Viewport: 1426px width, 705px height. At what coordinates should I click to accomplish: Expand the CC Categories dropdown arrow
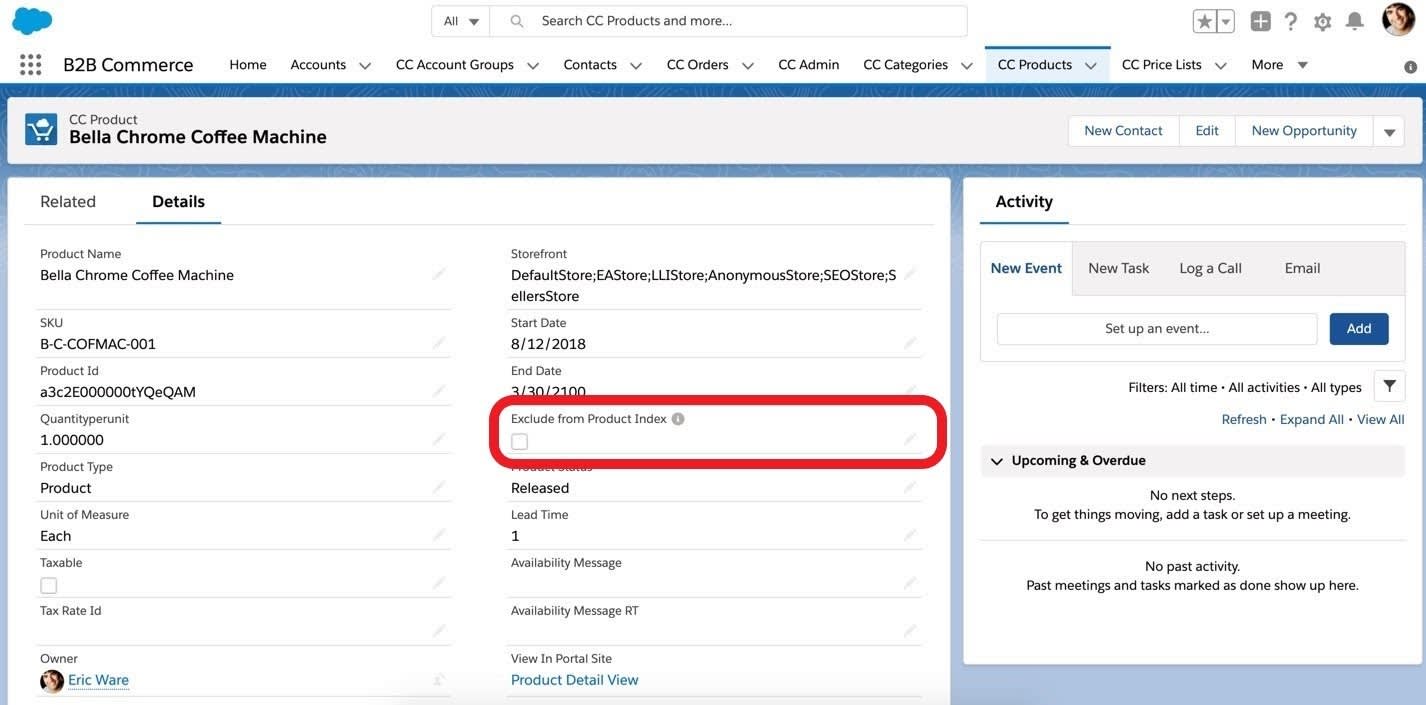[967, 65]
